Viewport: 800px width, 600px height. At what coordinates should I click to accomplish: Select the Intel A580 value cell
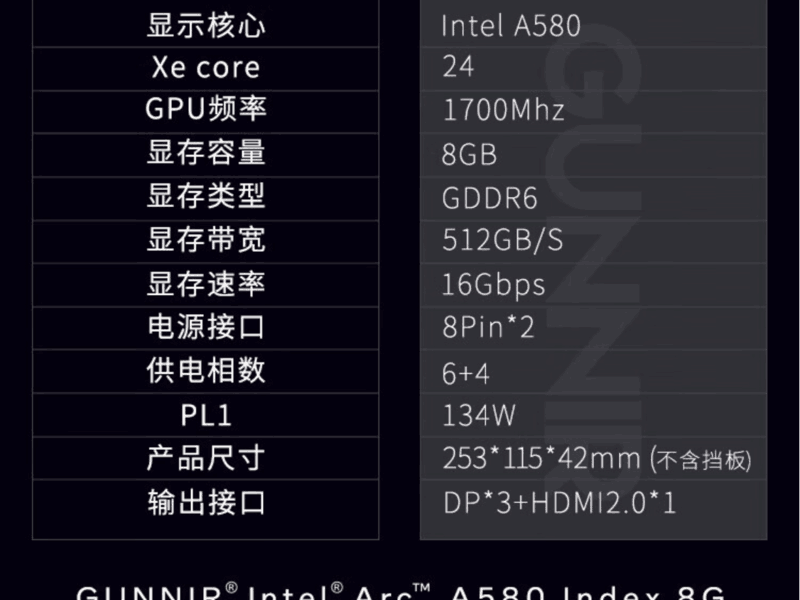pyautogui.click(x=593, y=25)
